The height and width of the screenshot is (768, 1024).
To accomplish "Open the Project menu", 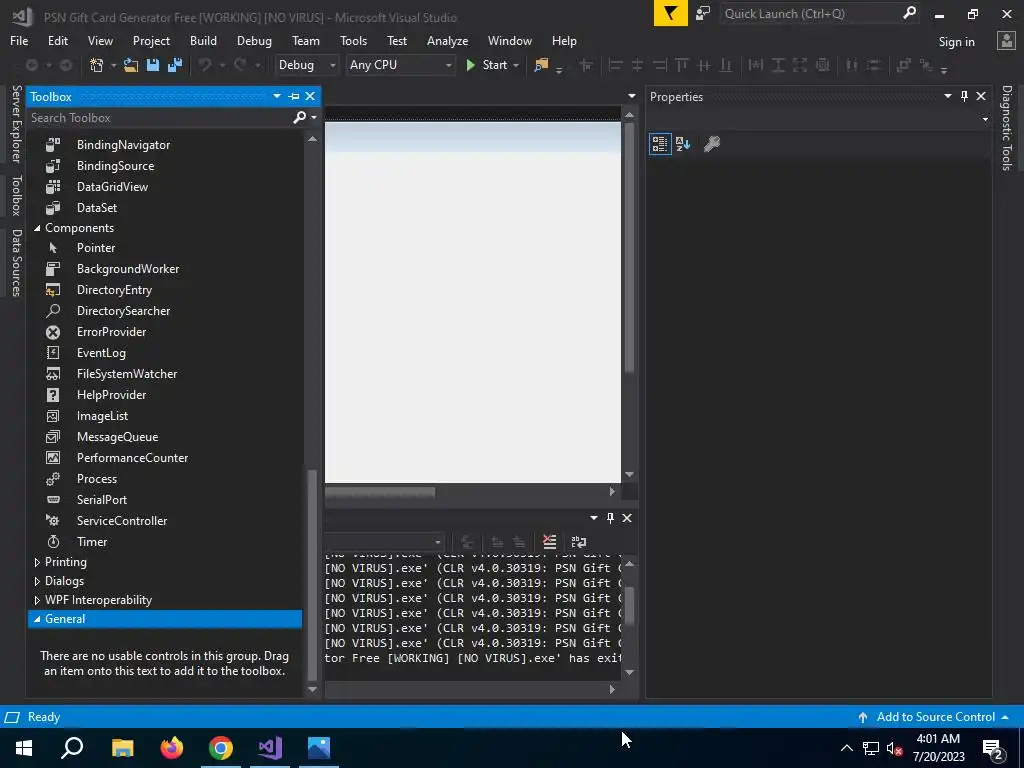I will (x=151, y=40).
